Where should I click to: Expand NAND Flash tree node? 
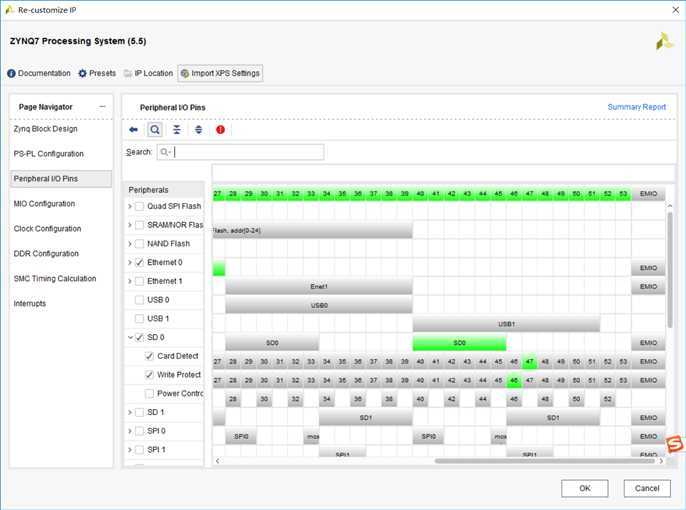[x=130, y=244]
